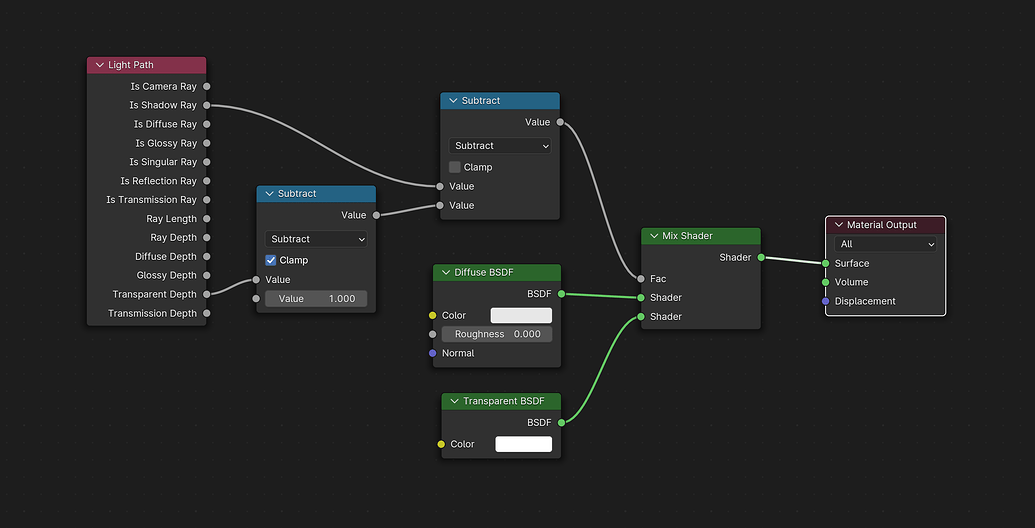Image resolution: width=1035 pixels, height=528 pixels.
Task: Click the connected Value input socket of lower-left Subtract
Action: [x=256, y=280]
